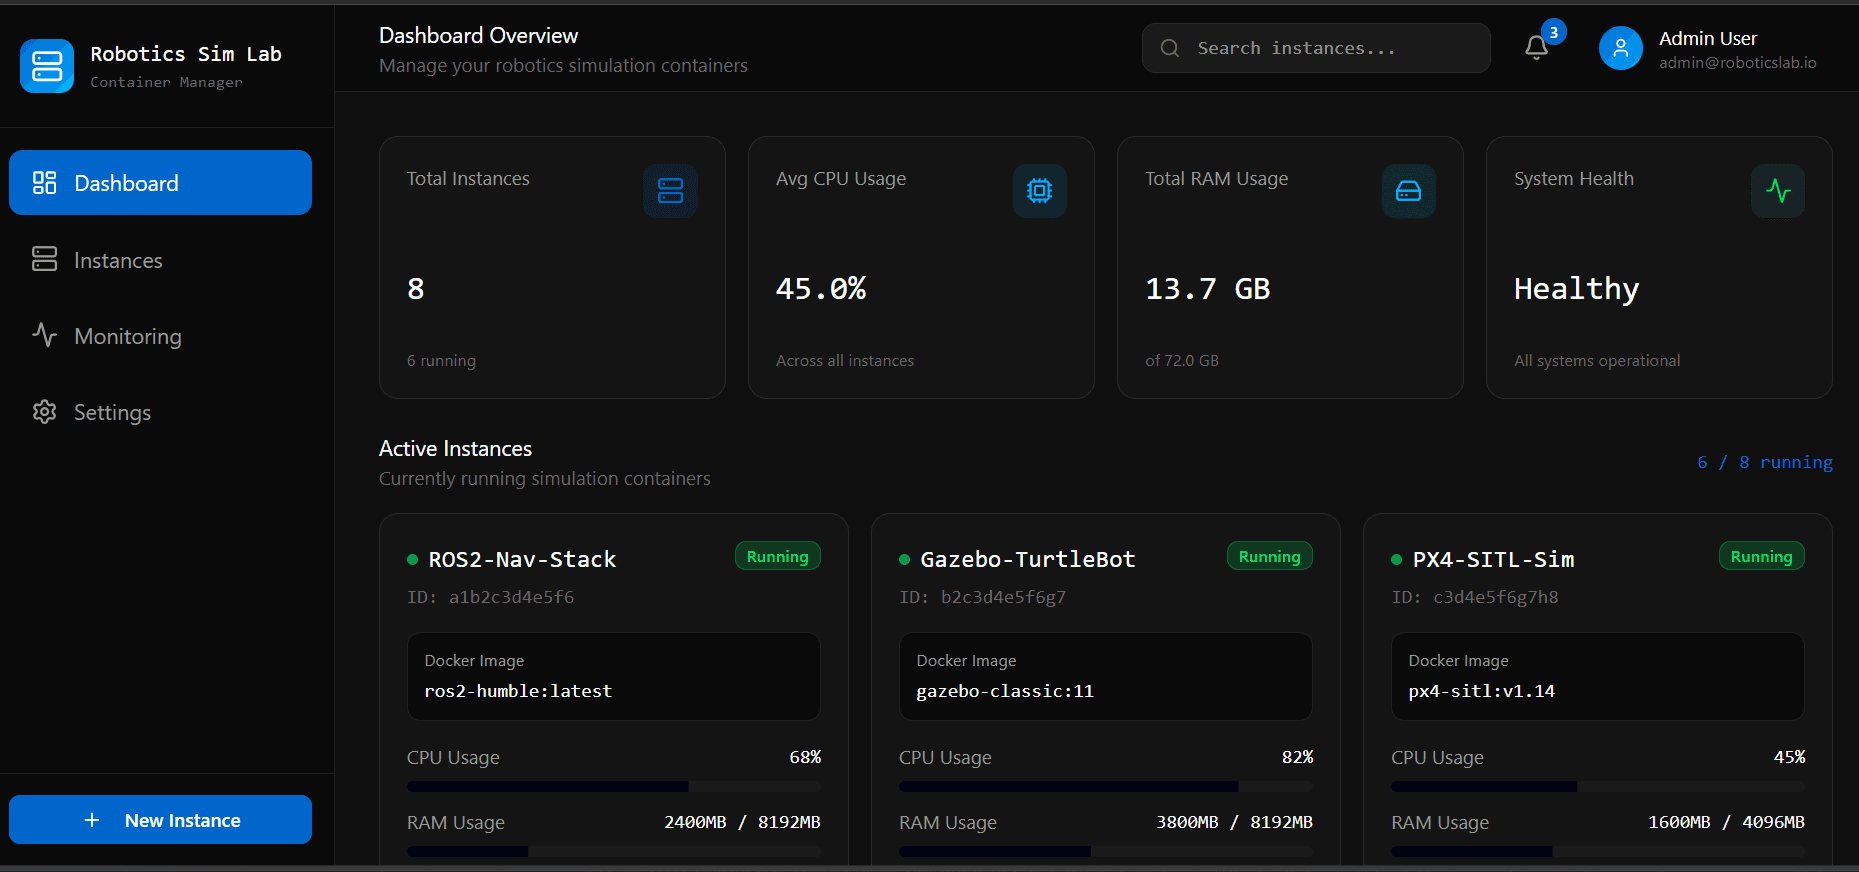The width and height of the screenshot is (1859, 872).
Task: Open the Dashboard sidebar item
Action: [160, 183]
